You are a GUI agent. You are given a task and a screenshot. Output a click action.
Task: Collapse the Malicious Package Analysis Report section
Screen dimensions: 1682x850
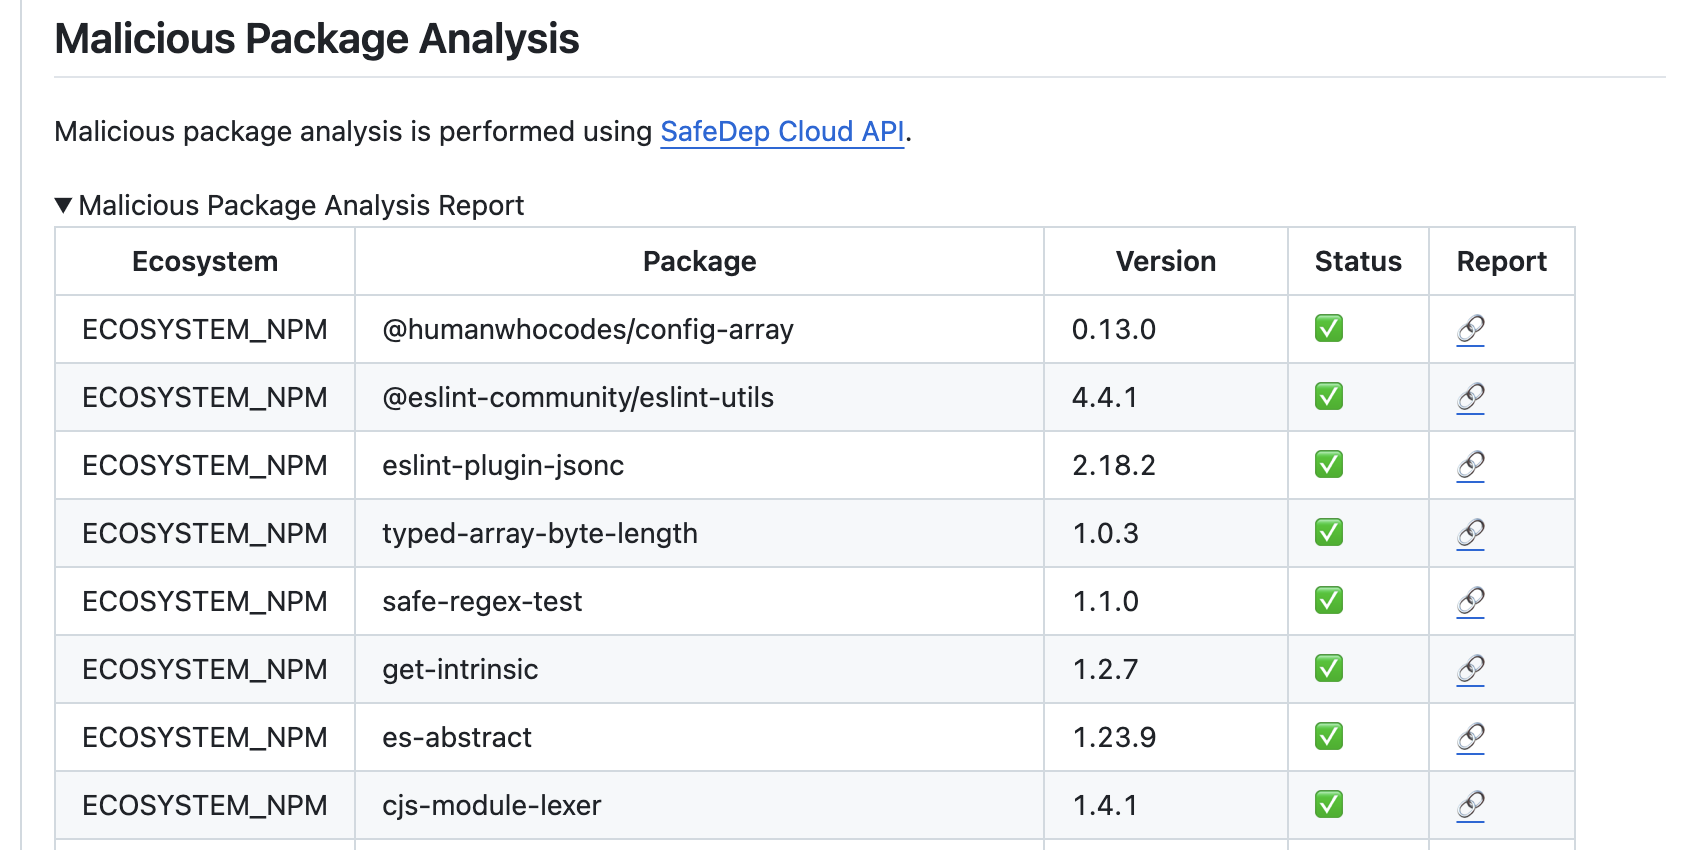tap(64, 206)
